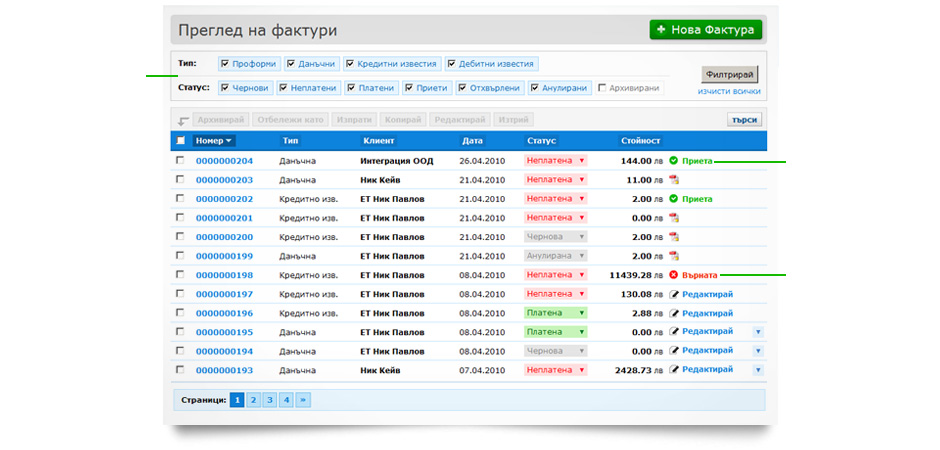The width and height of the screenshot is (940, 450).
Task: Go to page 3 of results
Action: click(270, 400)
